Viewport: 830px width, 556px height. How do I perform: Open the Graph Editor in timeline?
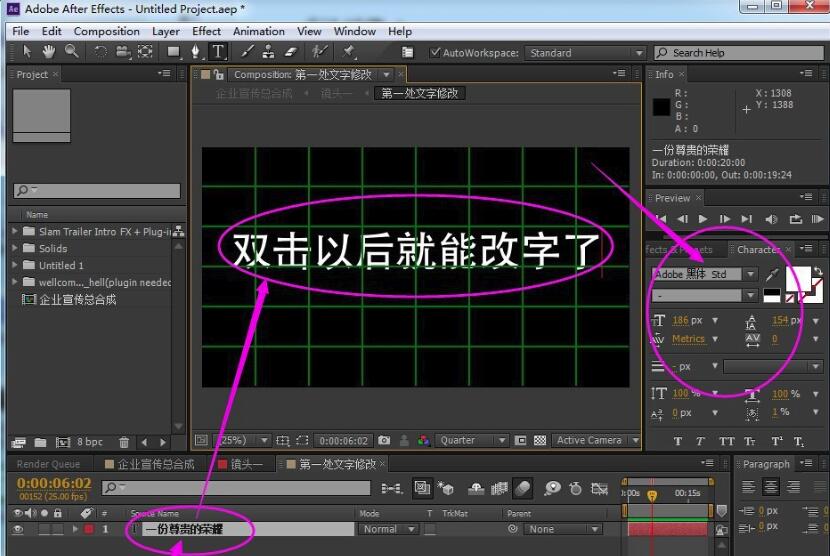point(599,488)
